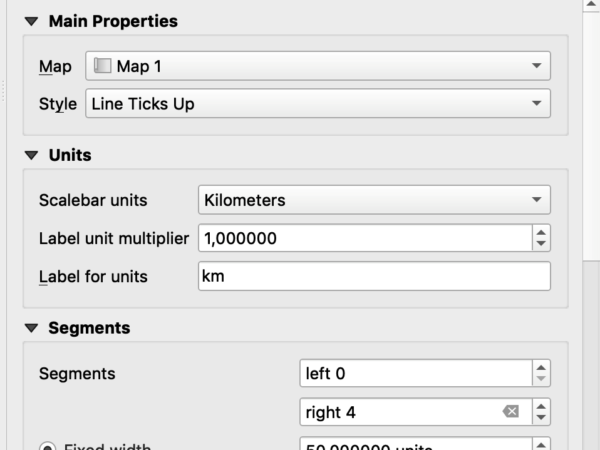Increase right segments with up arrow
600x450 pixels.
(x=541, y=406)
